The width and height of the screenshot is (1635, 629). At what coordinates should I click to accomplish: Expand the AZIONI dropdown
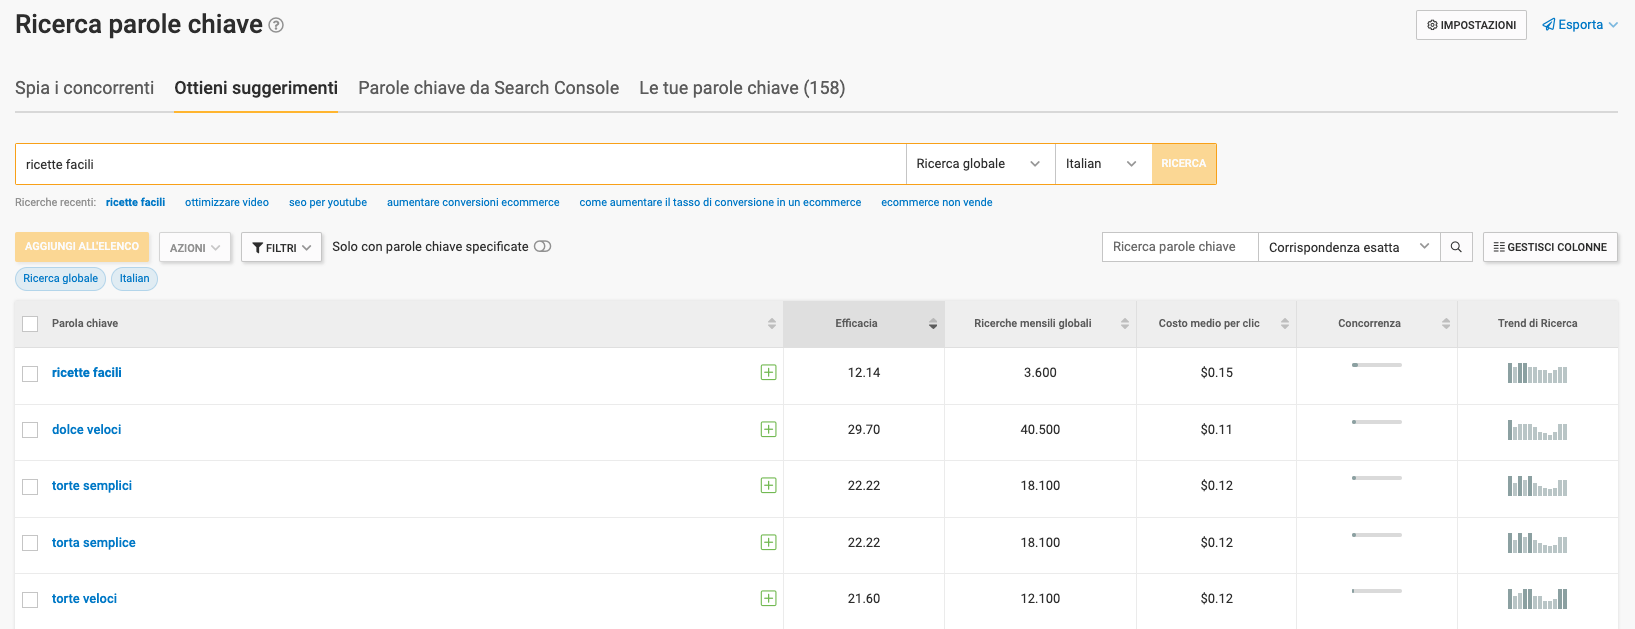pos(195,247)
